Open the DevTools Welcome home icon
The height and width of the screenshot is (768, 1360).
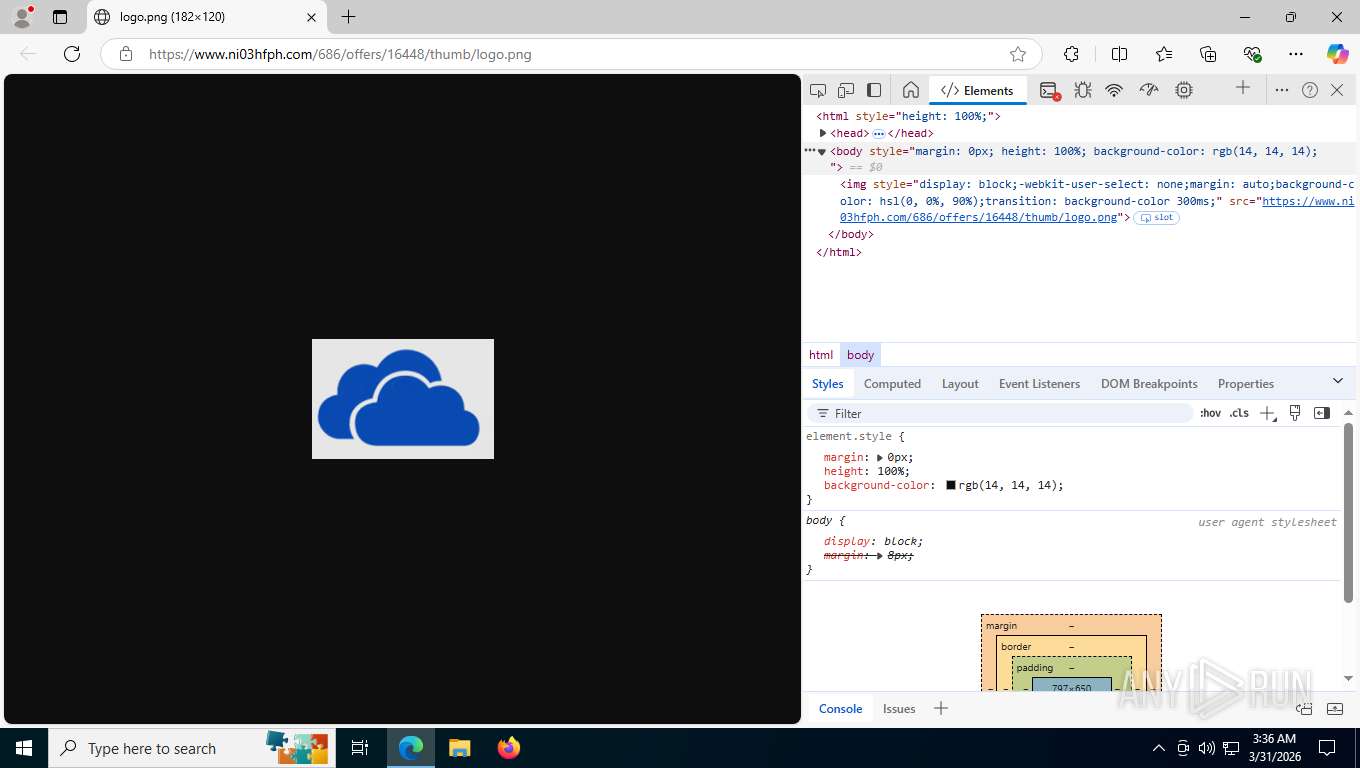coord(911,90)
